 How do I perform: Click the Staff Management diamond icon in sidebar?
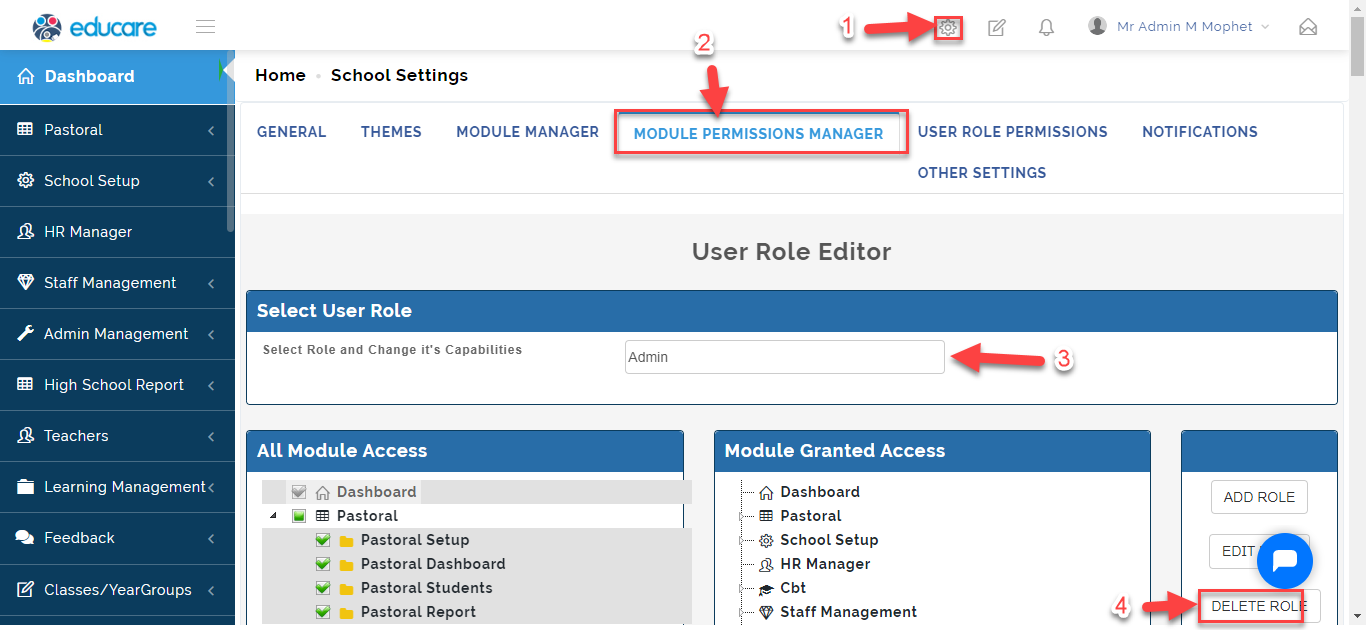(x=26, y=283)
